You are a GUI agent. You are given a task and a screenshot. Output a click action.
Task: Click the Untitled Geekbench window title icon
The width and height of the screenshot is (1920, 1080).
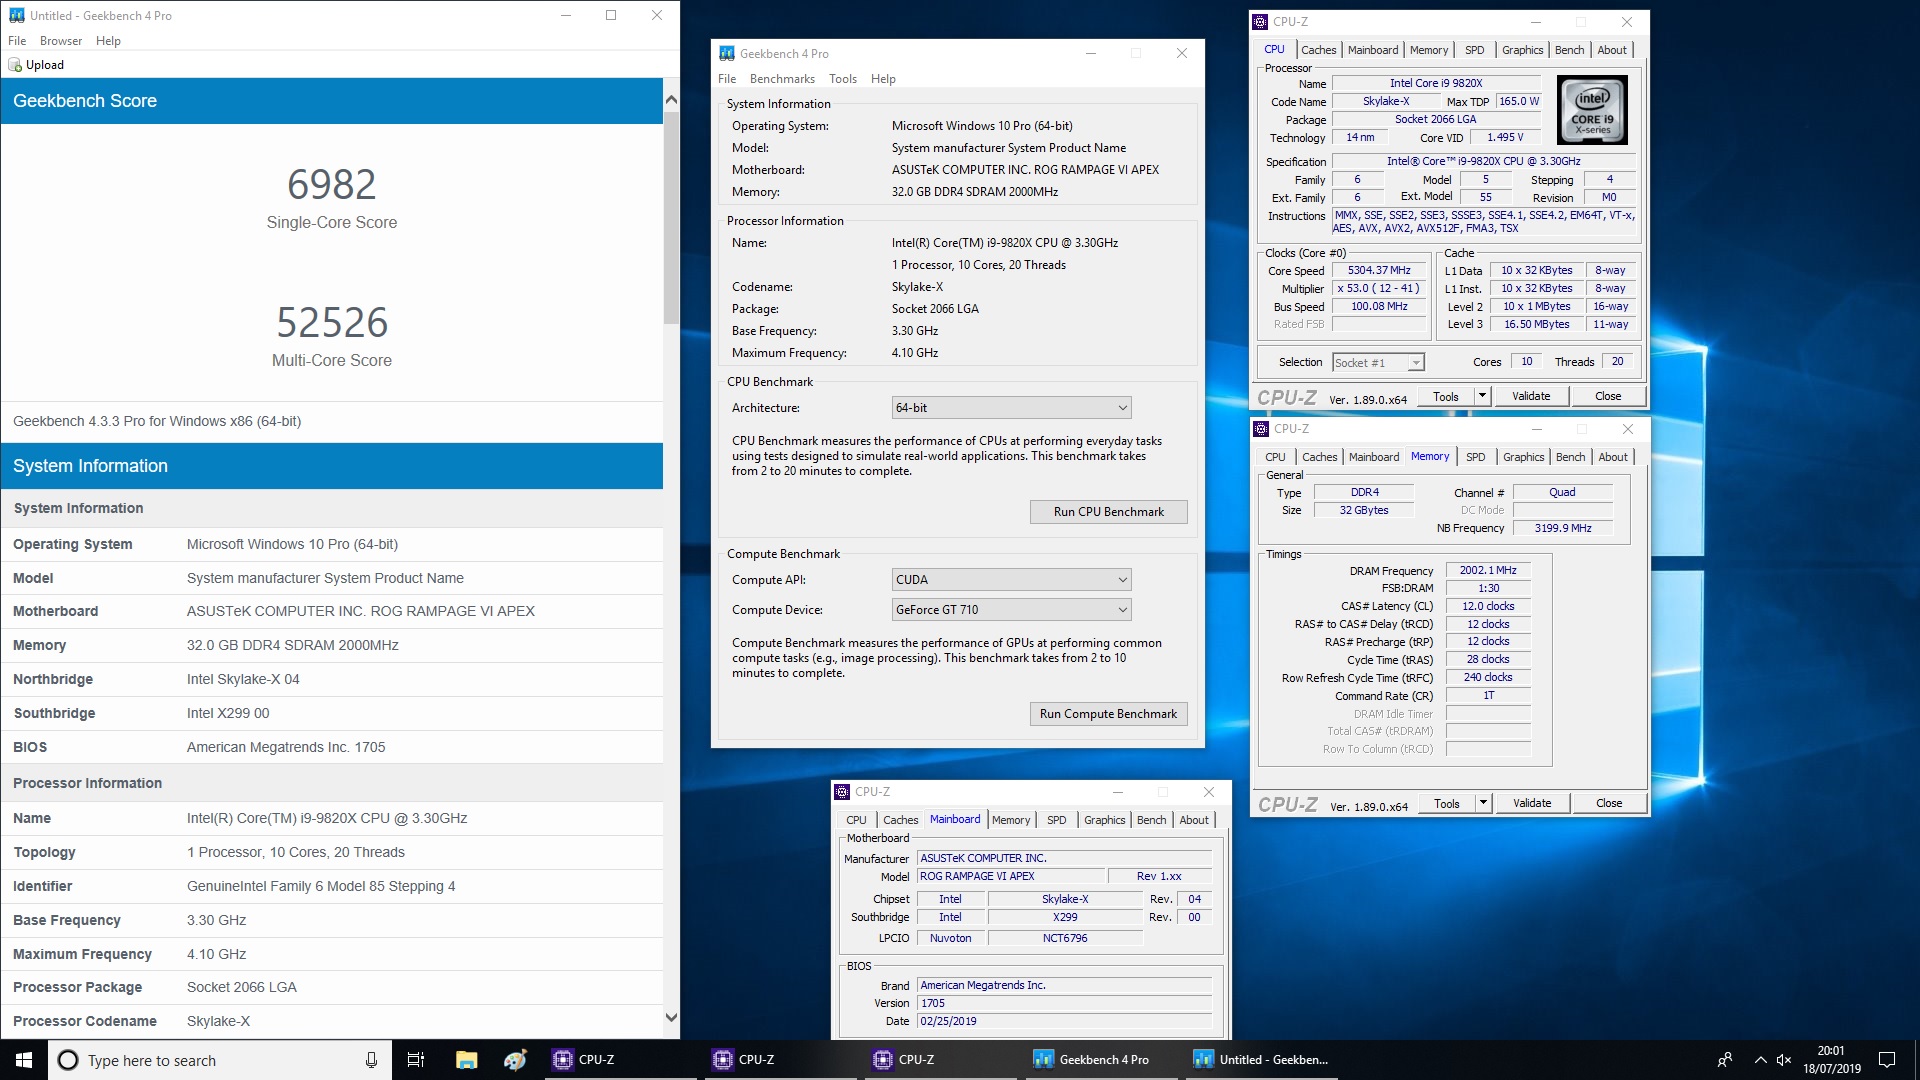[x=16, y=15]
